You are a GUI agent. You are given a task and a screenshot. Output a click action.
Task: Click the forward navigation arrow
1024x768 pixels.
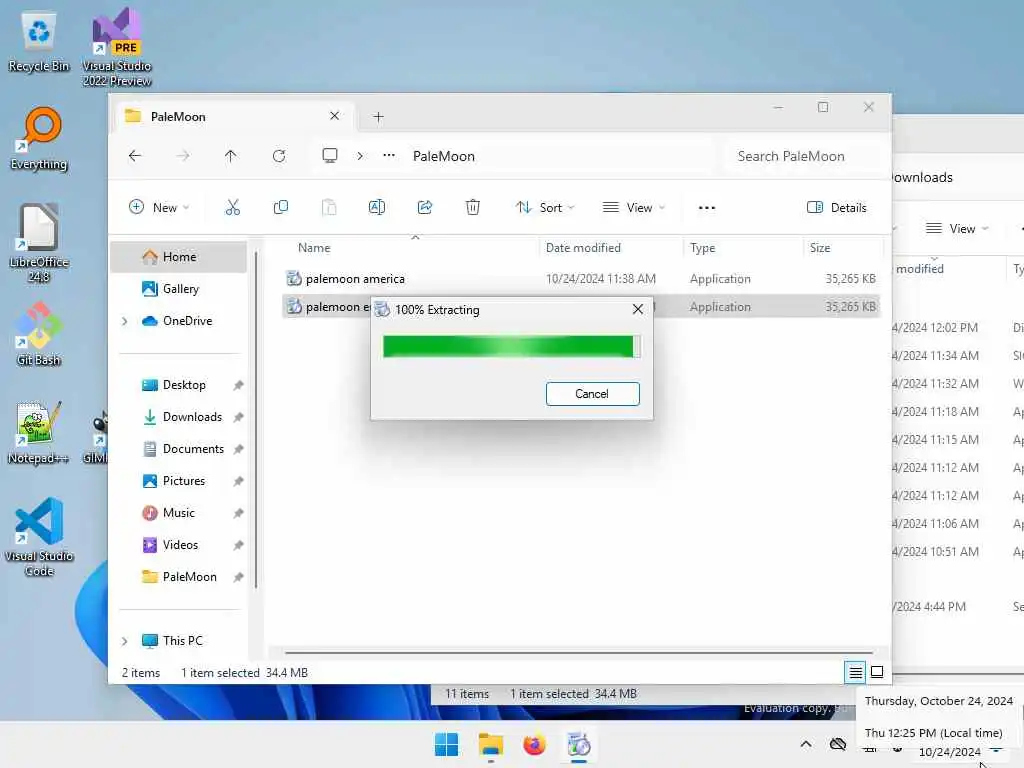(x=184, y=156)
